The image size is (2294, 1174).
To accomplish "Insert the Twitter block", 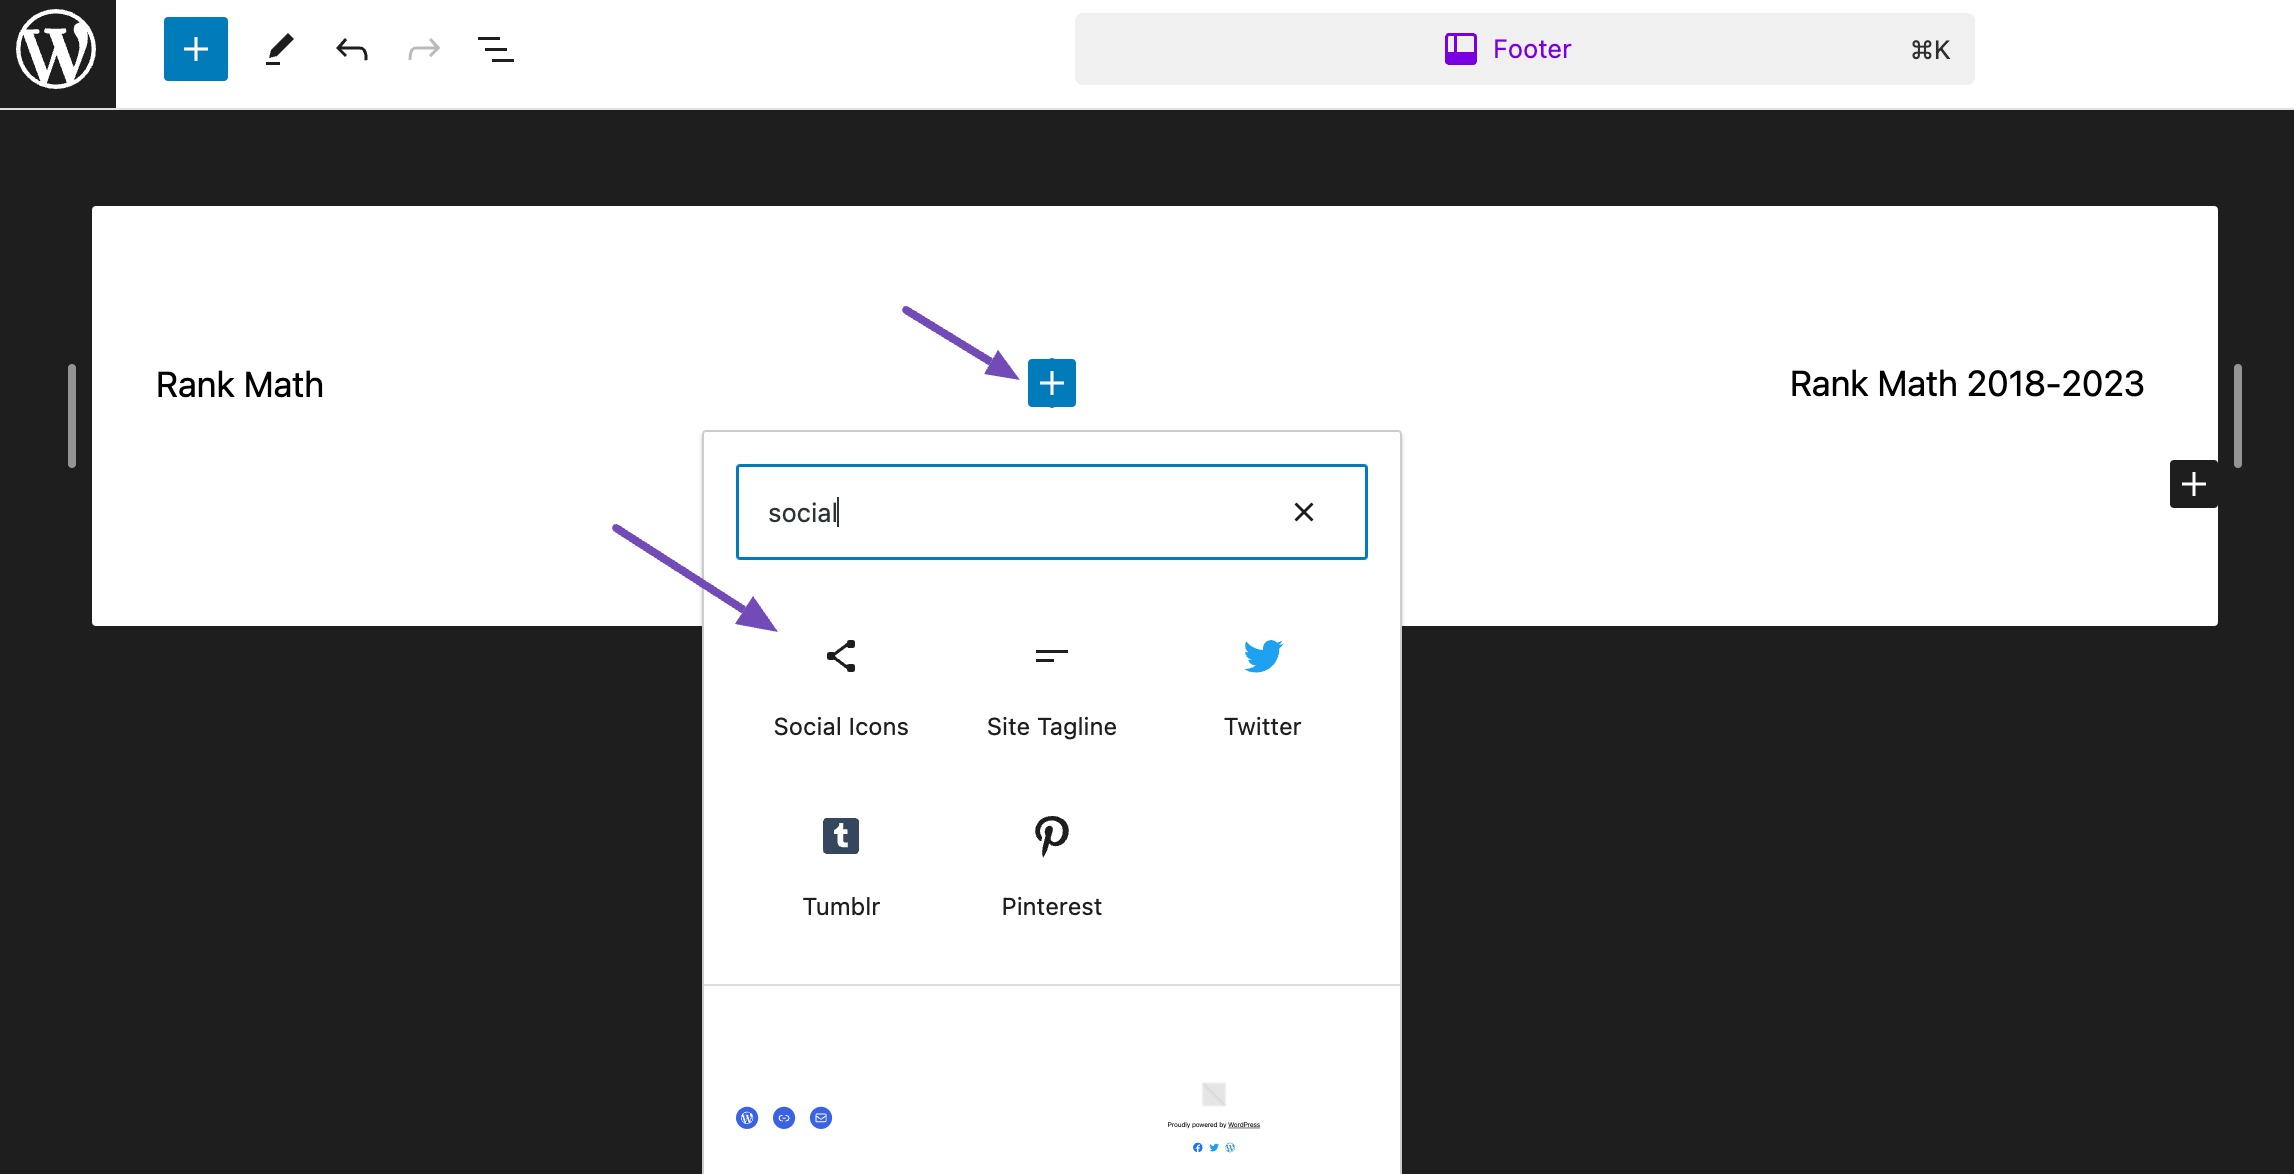I will [x=1262, y=688].
